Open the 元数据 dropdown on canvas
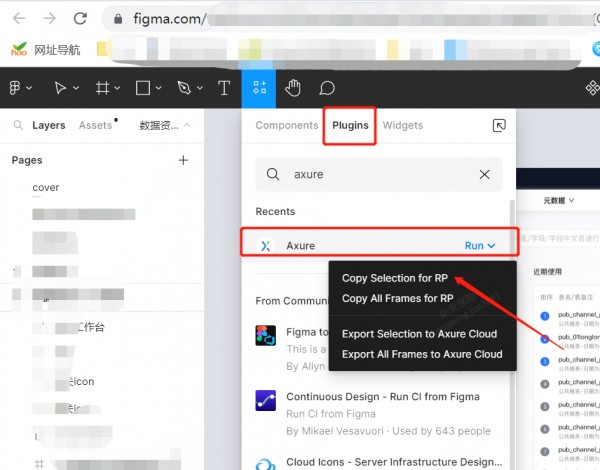Viewport: 600px width, 470px height. point(559,201)
